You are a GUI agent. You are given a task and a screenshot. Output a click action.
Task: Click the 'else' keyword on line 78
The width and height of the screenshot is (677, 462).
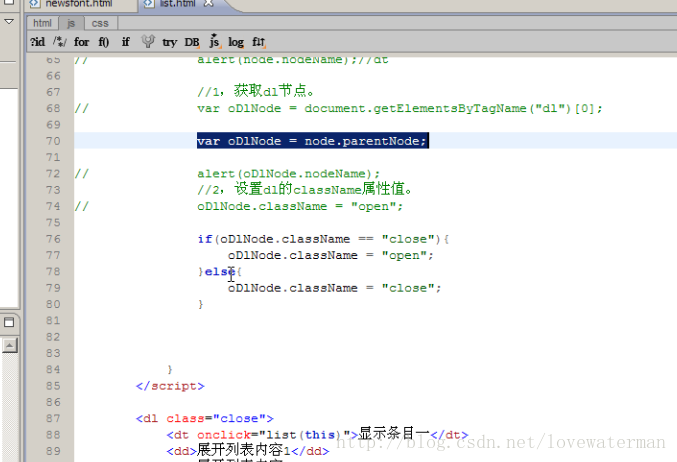click(x=220, y=272)
